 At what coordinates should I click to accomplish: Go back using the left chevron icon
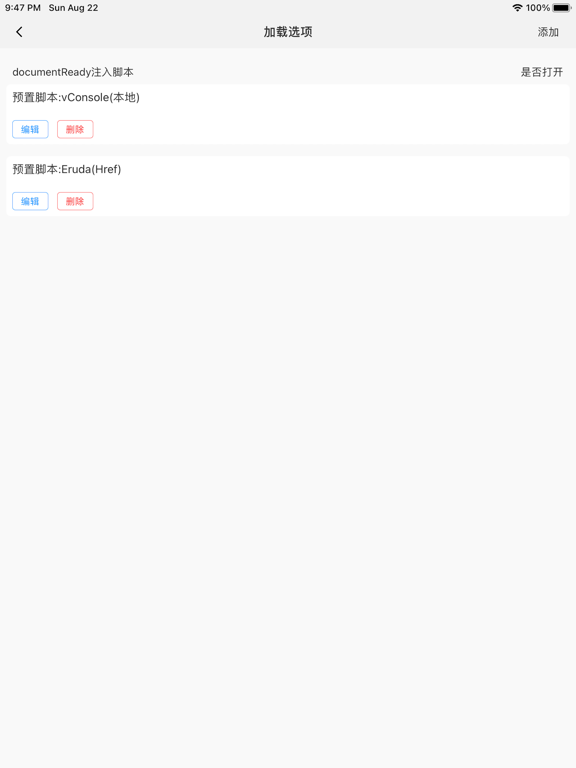(19, 32)
